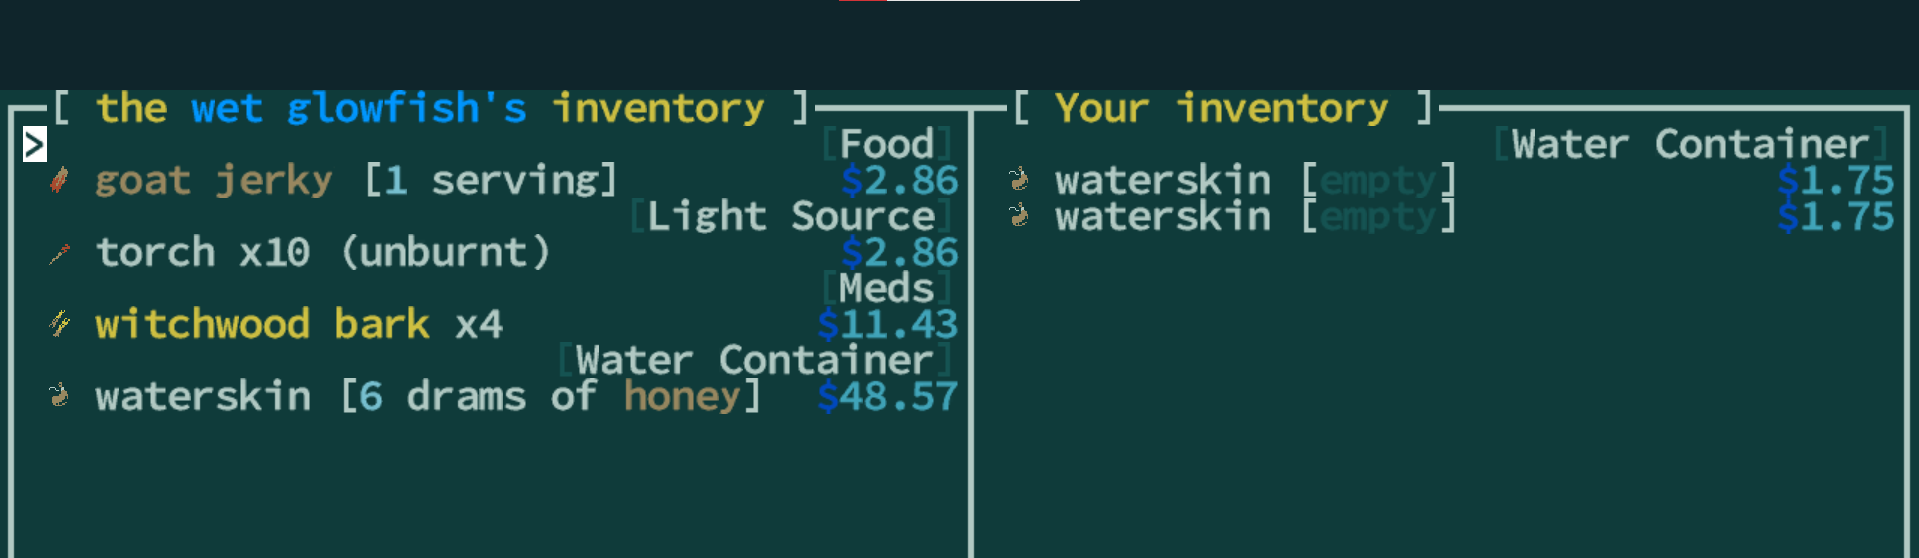Screen dimensions: 1919x558
Task: Click the upper empty waterskin icon
Action: click(x=1019, y=180)
